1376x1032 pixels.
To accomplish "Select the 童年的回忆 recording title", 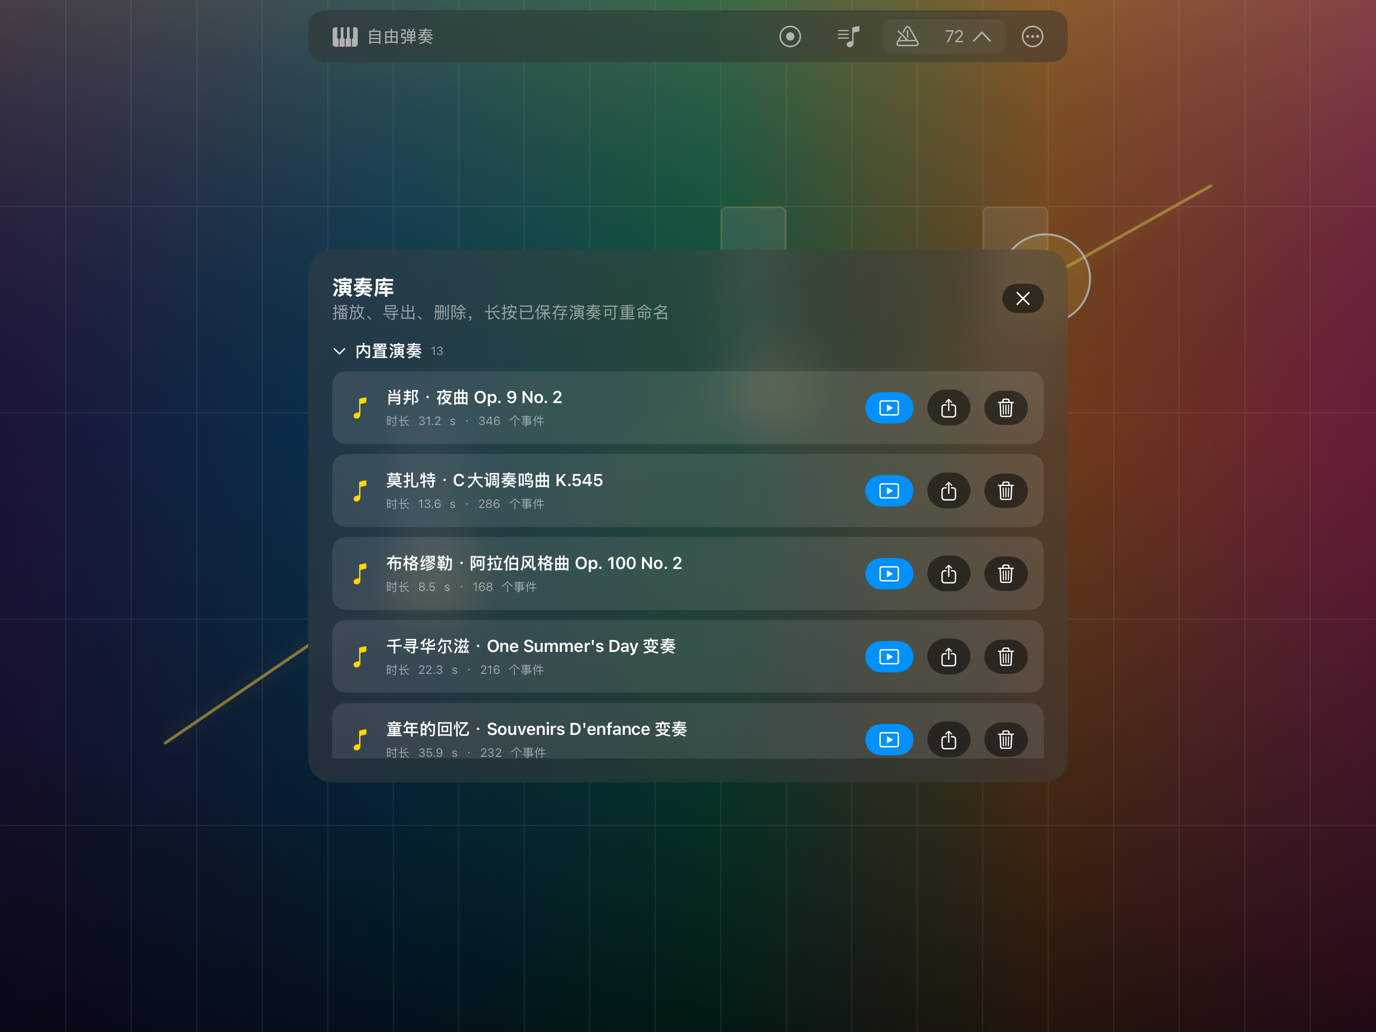I will (537, 729).
